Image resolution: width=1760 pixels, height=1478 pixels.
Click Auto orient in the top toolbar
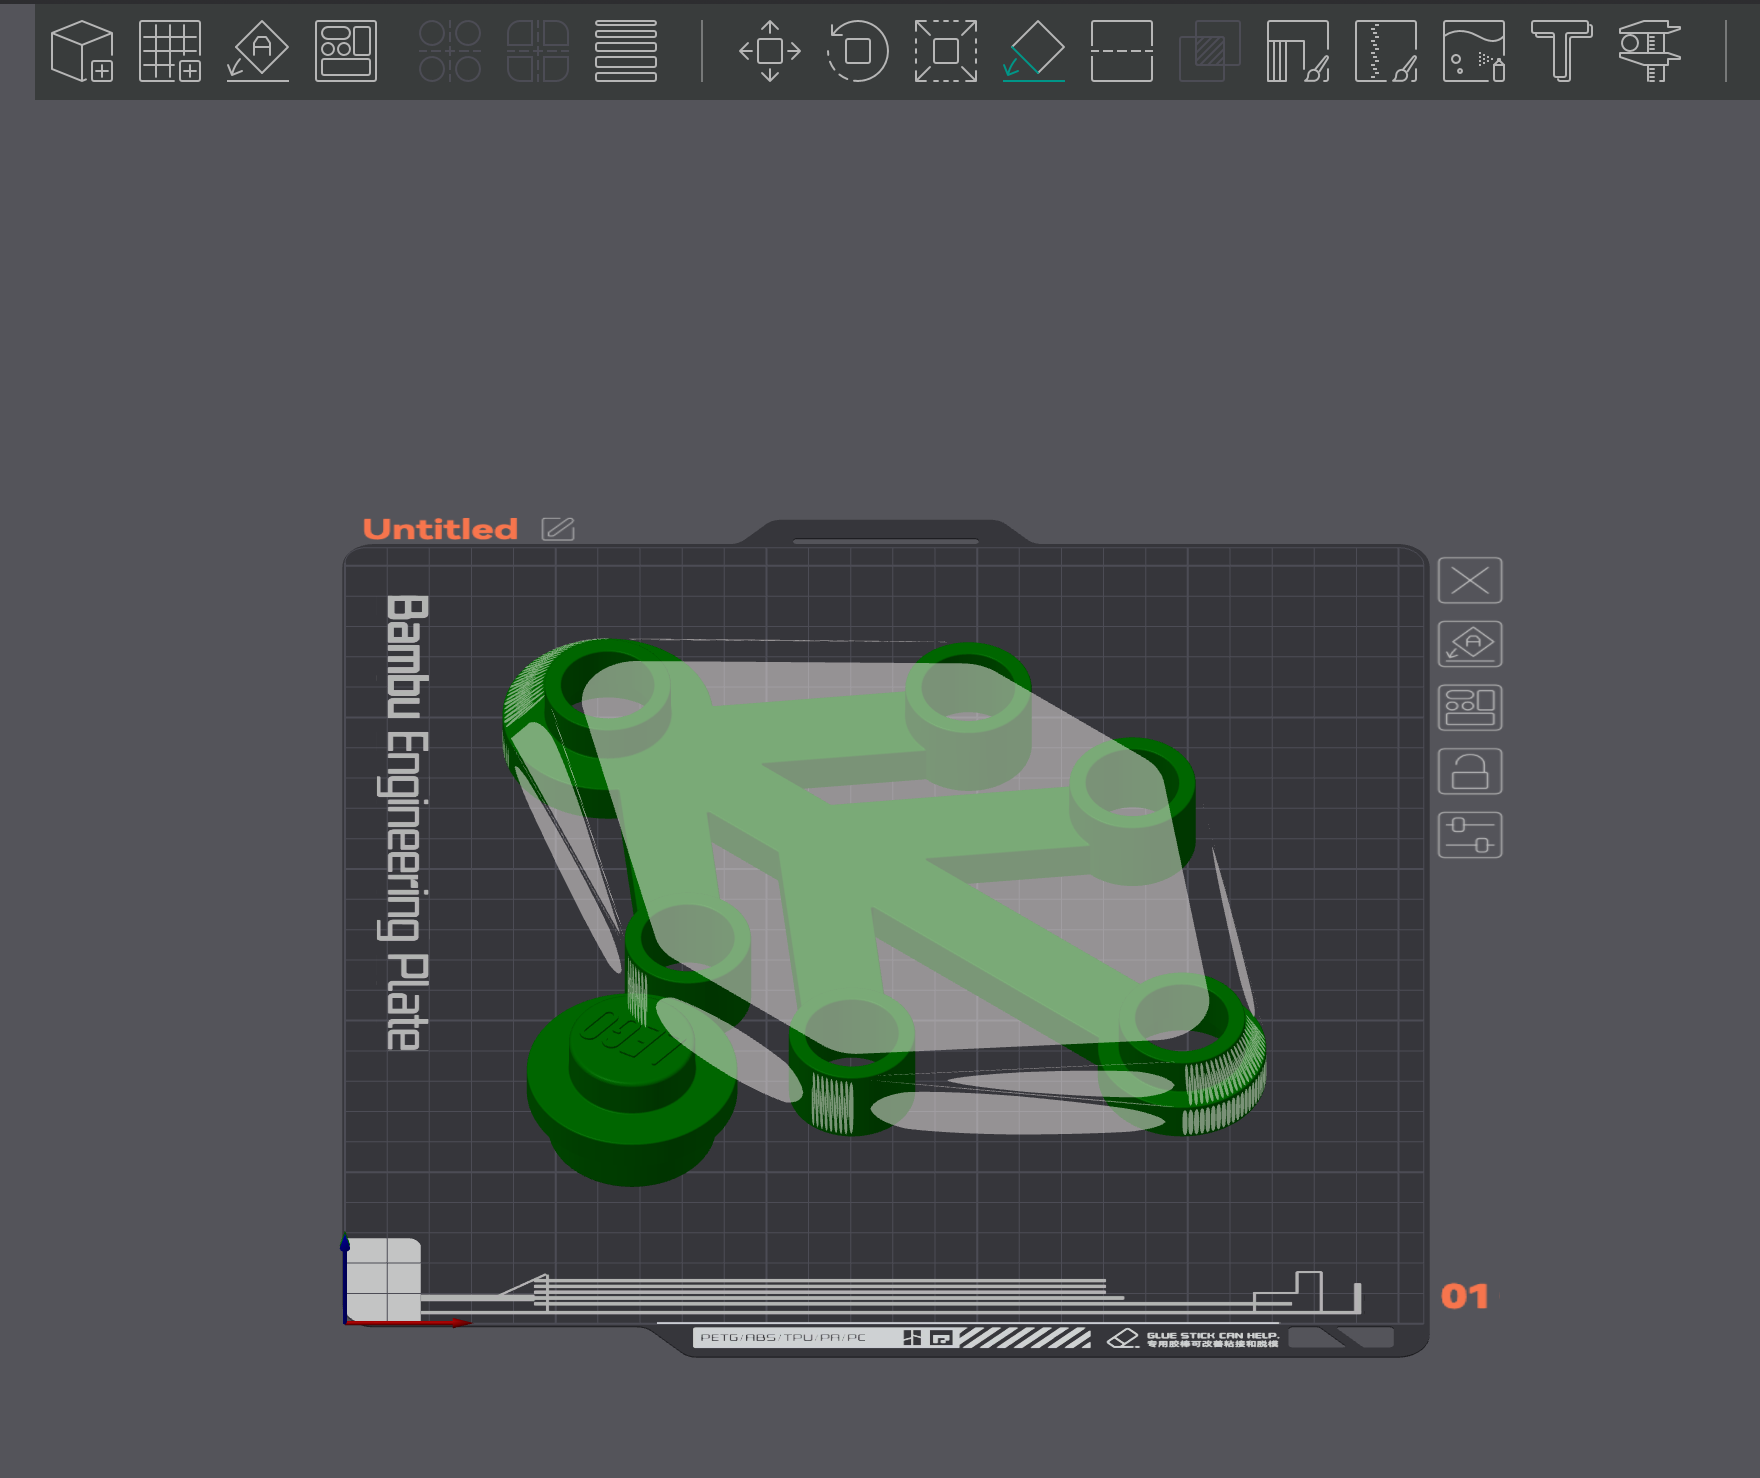tap(258, 51)
